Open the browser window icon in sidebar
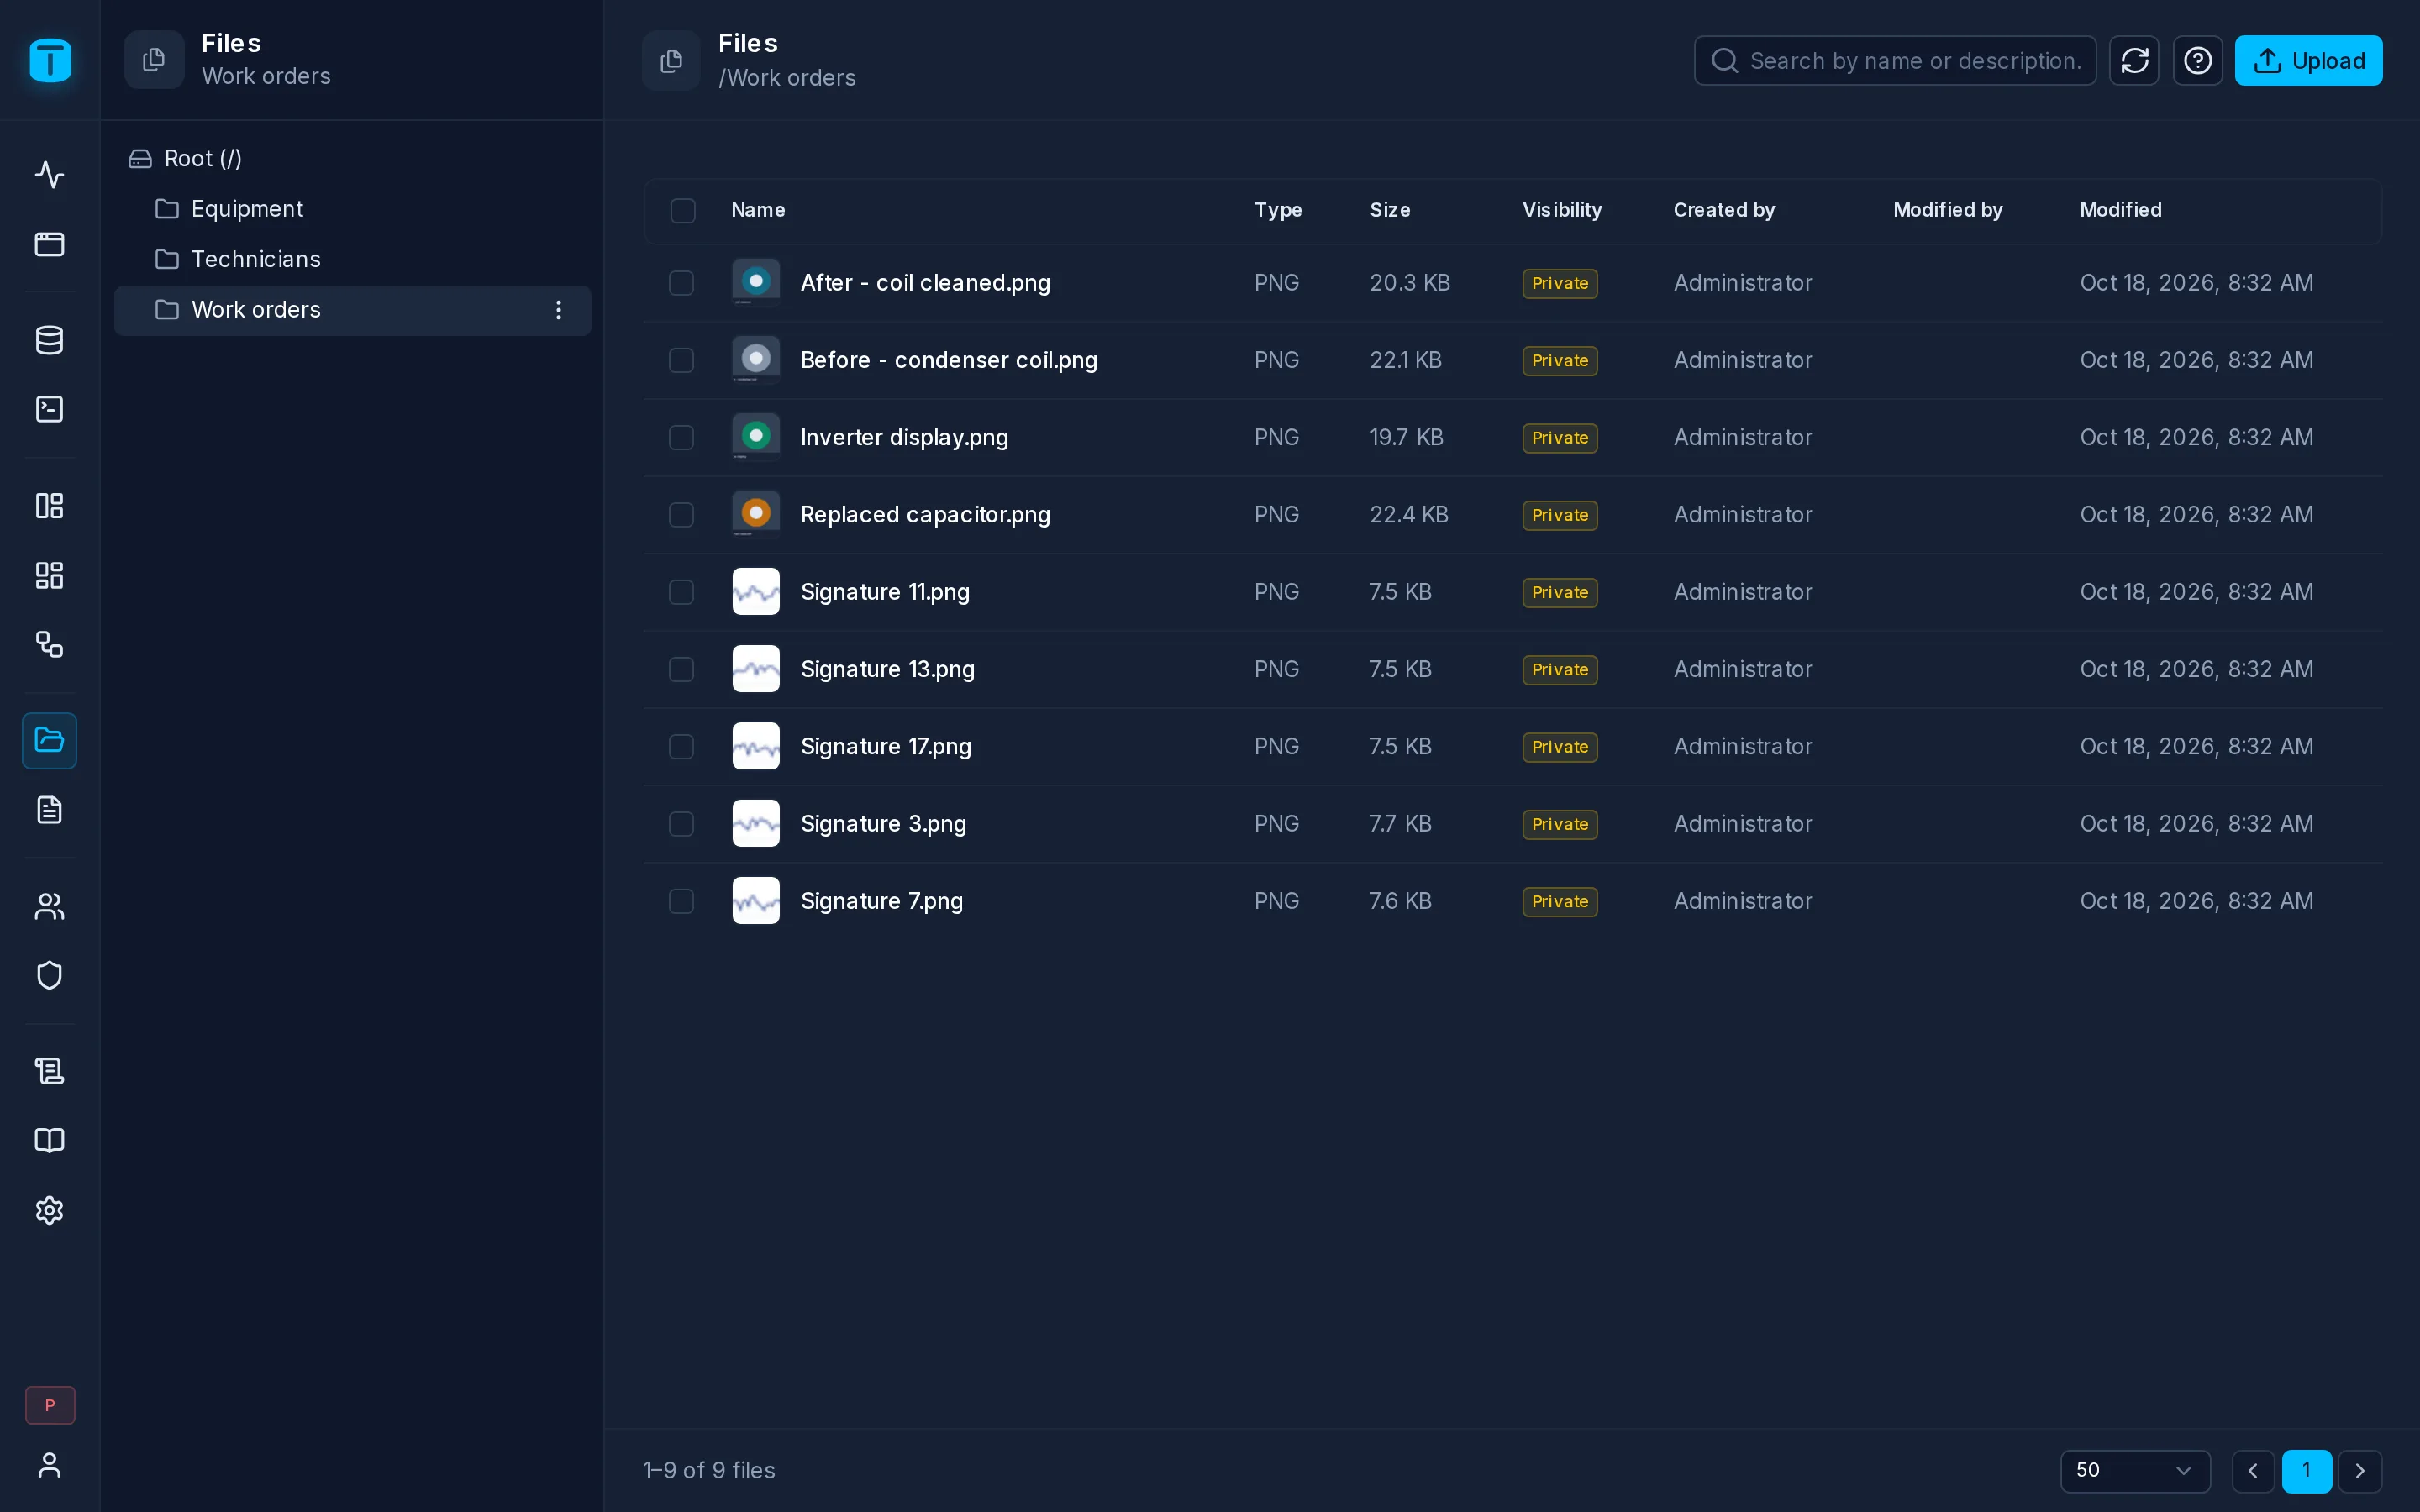This screenshot has height=1512, width=2420. pos(49,244)
